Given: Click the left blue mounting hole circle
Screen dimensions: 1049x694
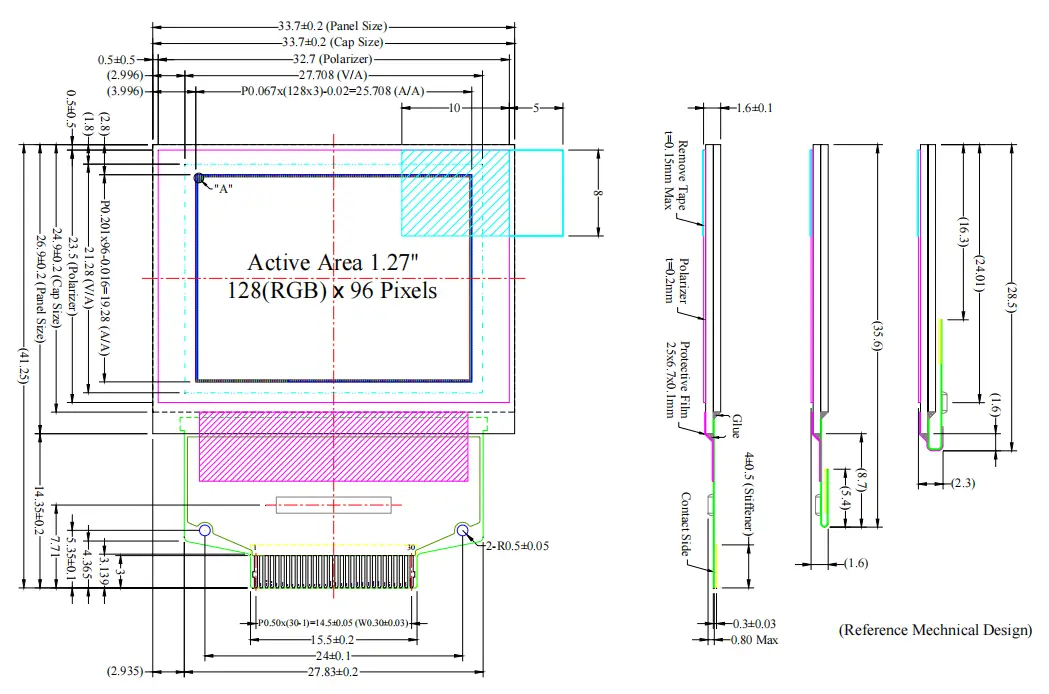Looking at the screenshot, I should coord(205,530).
